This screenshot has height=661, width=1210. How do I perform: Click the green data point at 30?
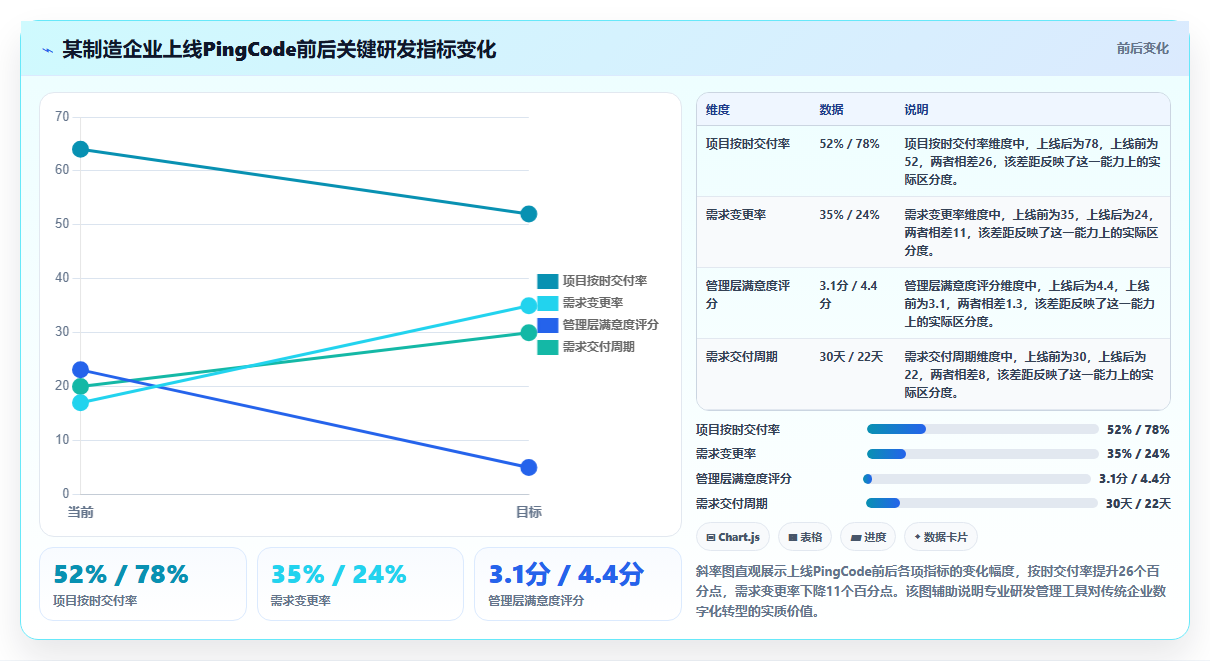[x=529, y=332]
